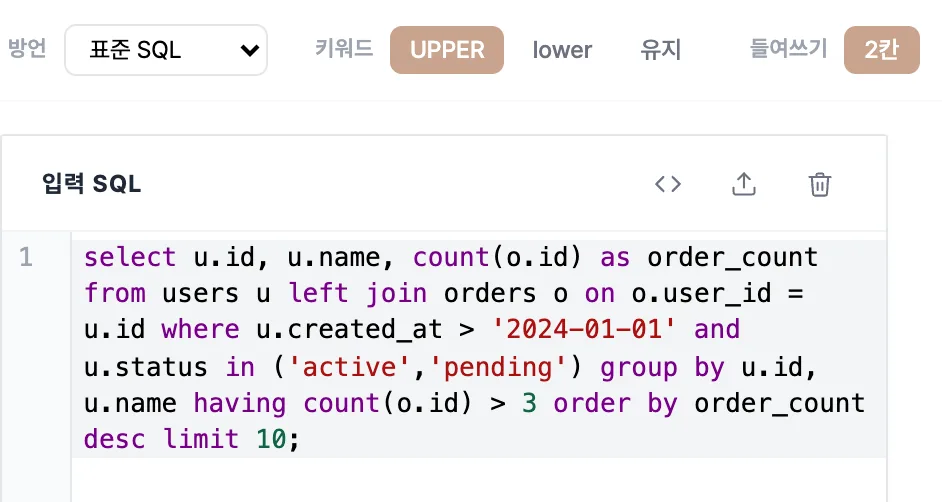Select UPPER keyword case option
The width and height of the screenshot is (942, 502).
[447, 50]
